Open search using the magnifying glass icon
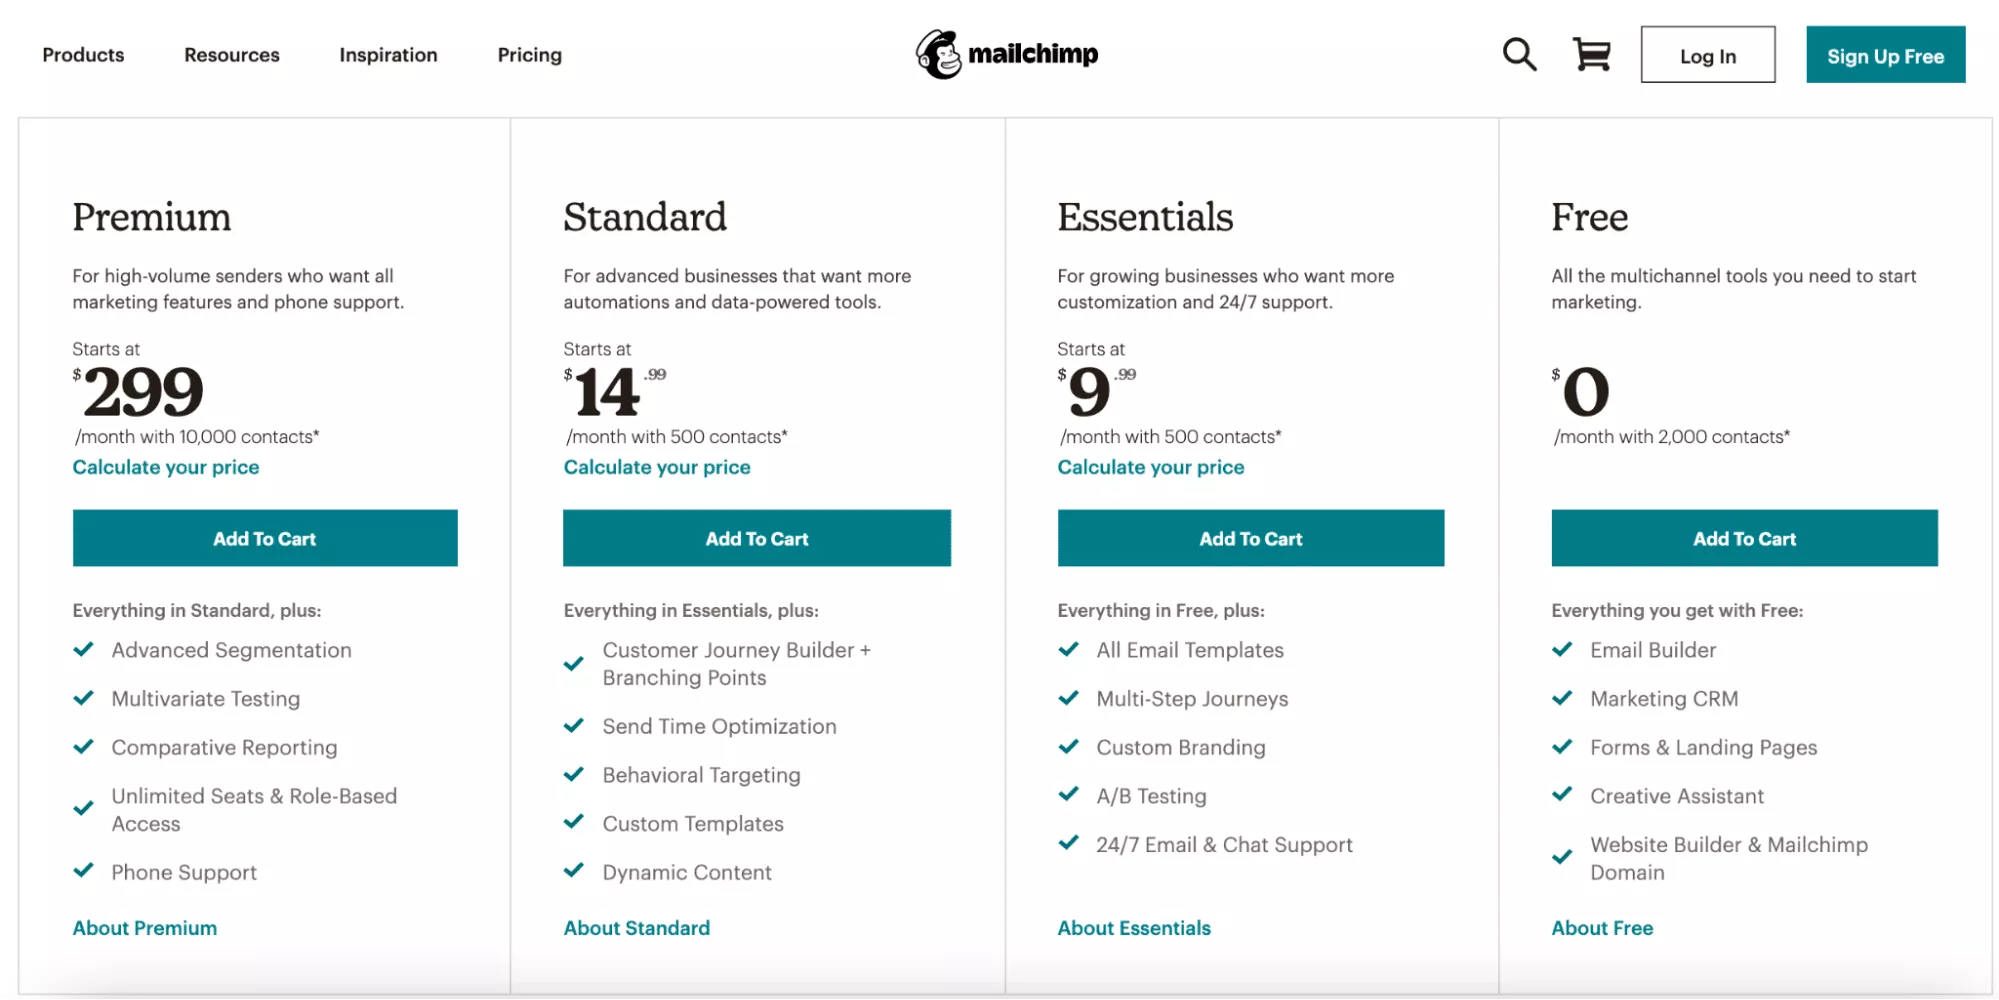This screenshot has width=1999, height=1000. (x=1518, y=55)
